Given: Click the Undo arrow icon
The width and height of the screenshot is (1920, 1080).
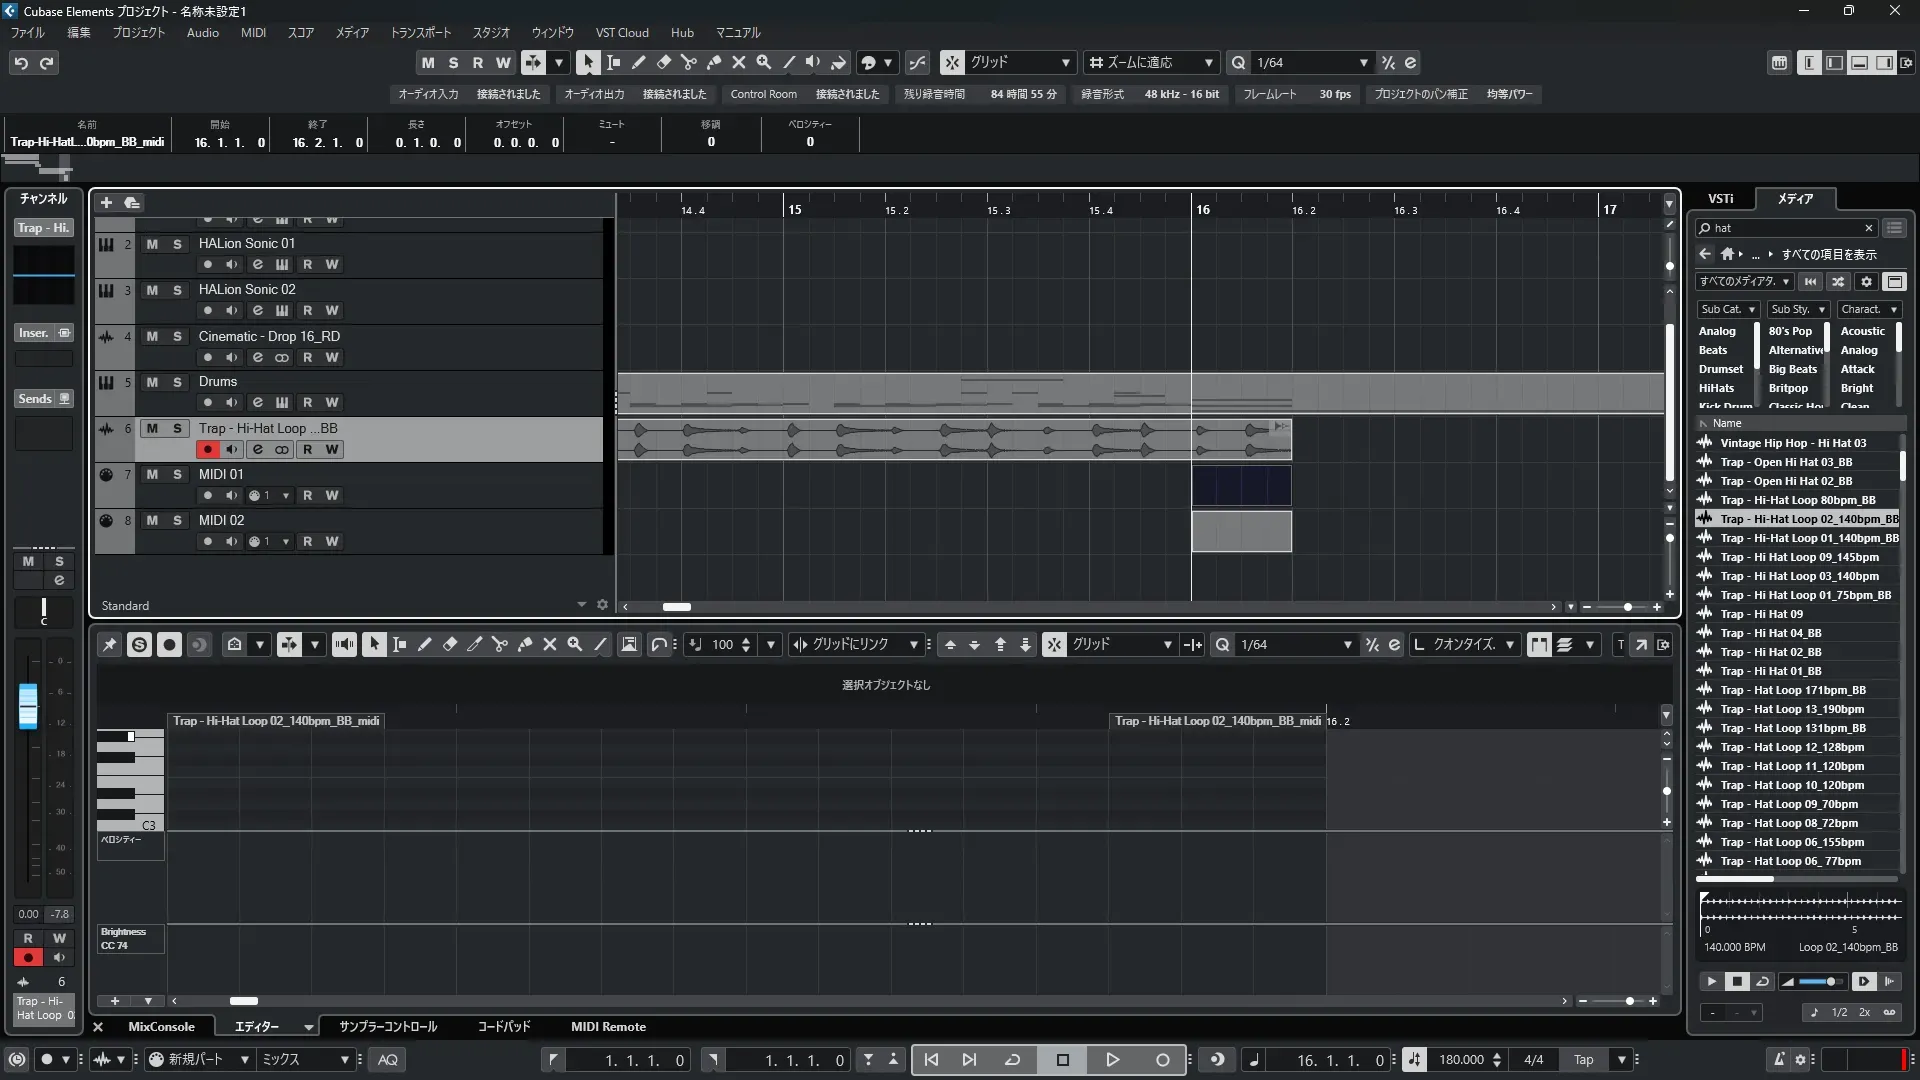Looking at the screenshot, I should 21,63.
